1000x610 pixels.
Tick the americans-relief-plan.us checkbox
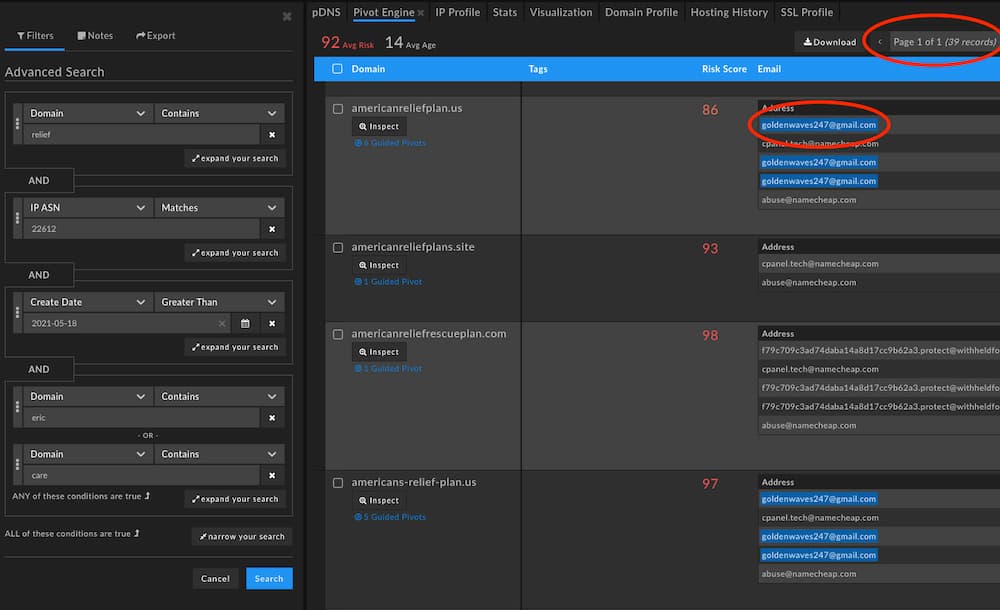pos(338,483)
